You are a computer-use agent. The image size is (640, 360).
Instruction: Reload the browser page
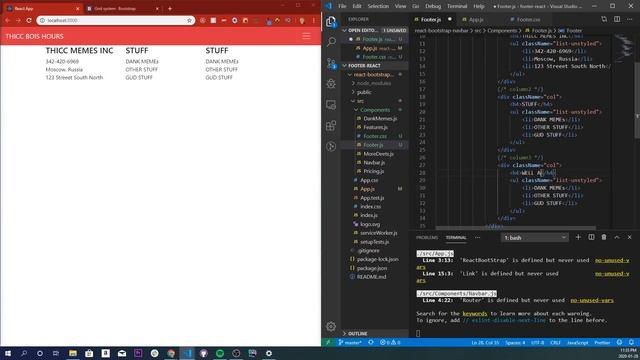[x=29, y=20]
